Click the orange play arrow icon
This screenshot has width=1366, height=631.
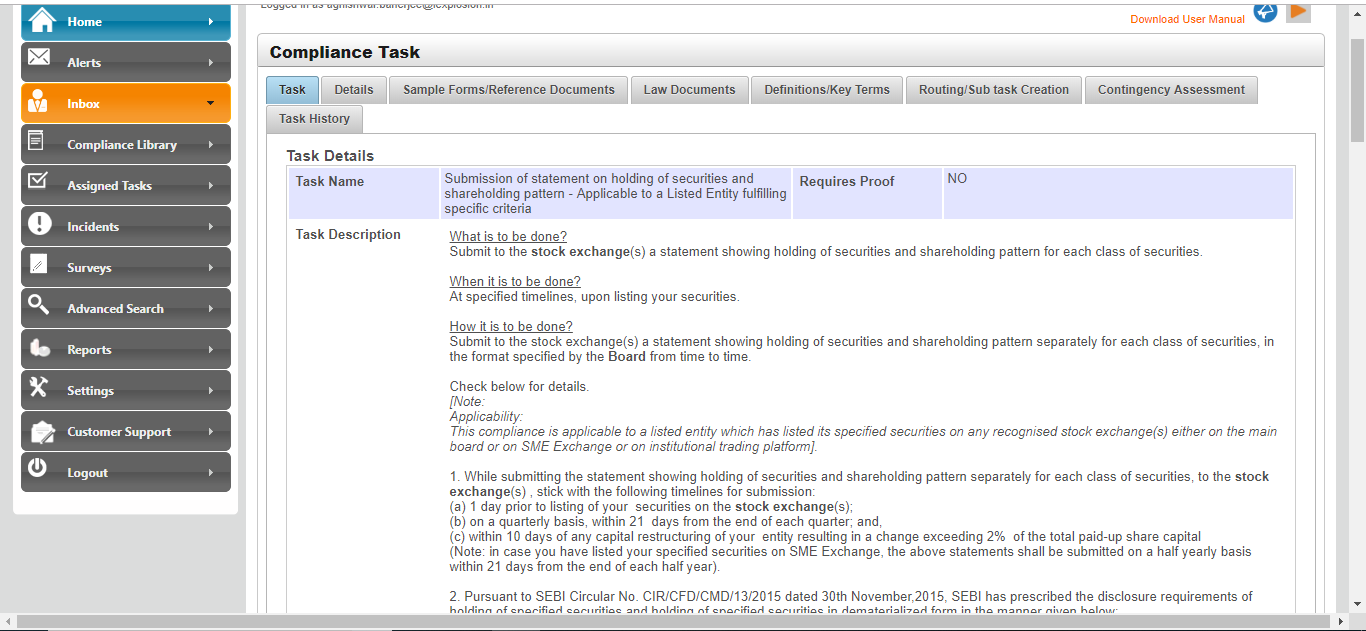(x=1298, y=11)
